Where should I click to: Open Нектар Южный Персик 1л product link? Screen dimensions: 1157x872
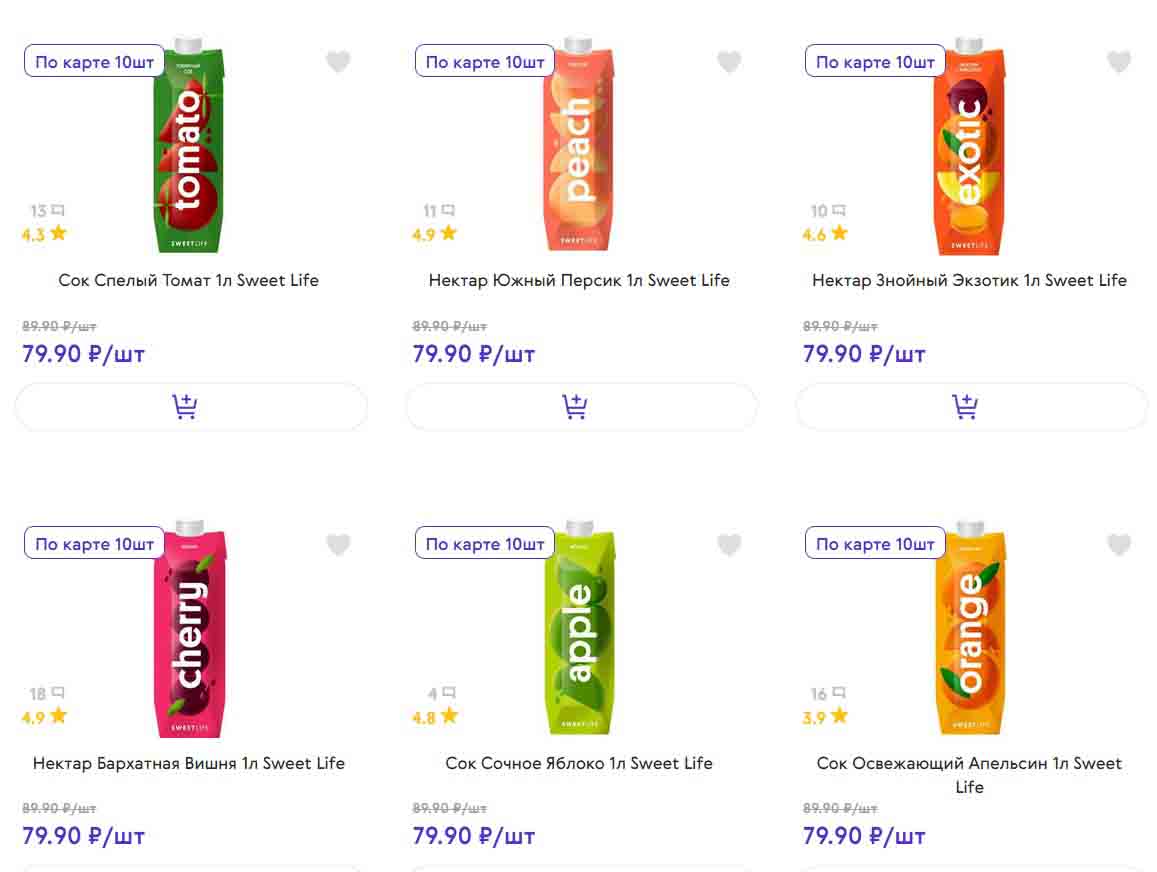[x=579, y=281]
